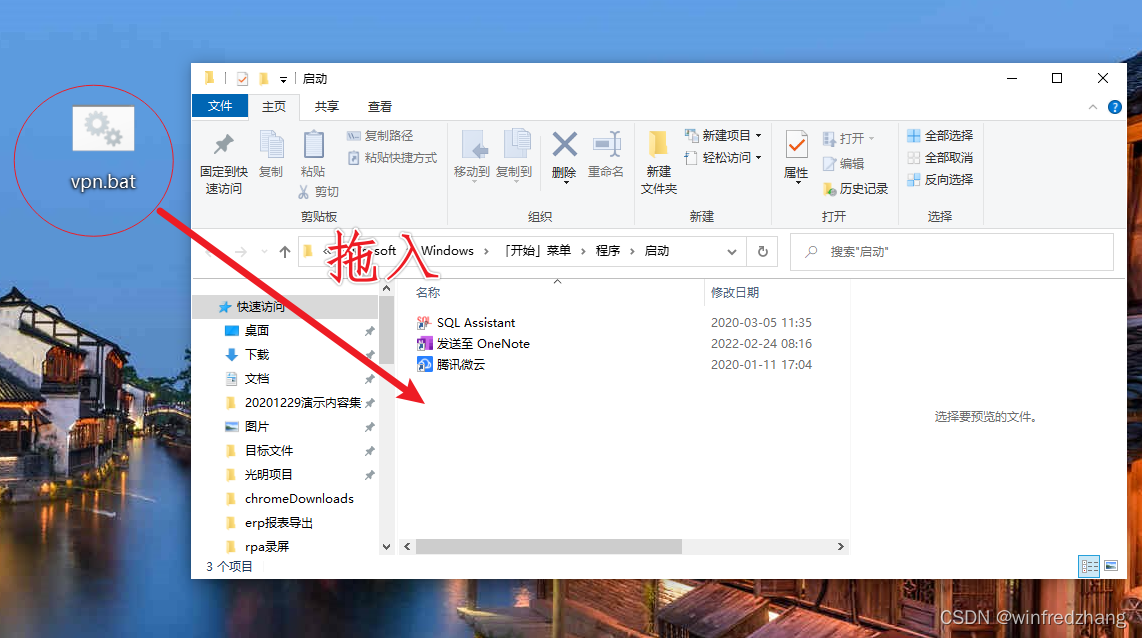Select the vpn.bat desktop file icon
This screenshot has height=638, width=1142.
[103, 129]
